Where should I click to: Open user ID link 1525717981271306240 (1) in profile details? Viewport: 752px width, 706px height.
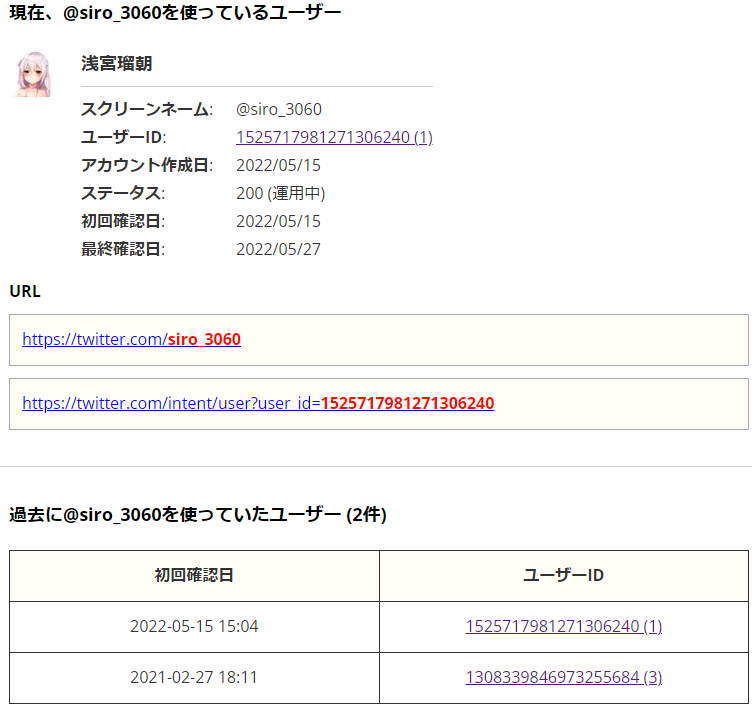point(334,137)
